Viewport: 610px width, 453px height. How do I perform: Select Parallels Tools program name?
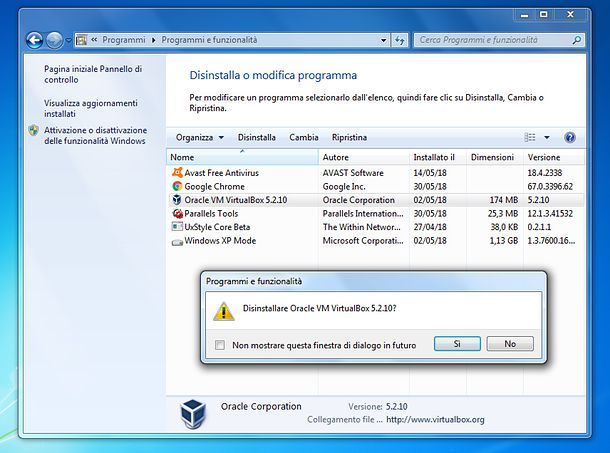pos(211,213)
